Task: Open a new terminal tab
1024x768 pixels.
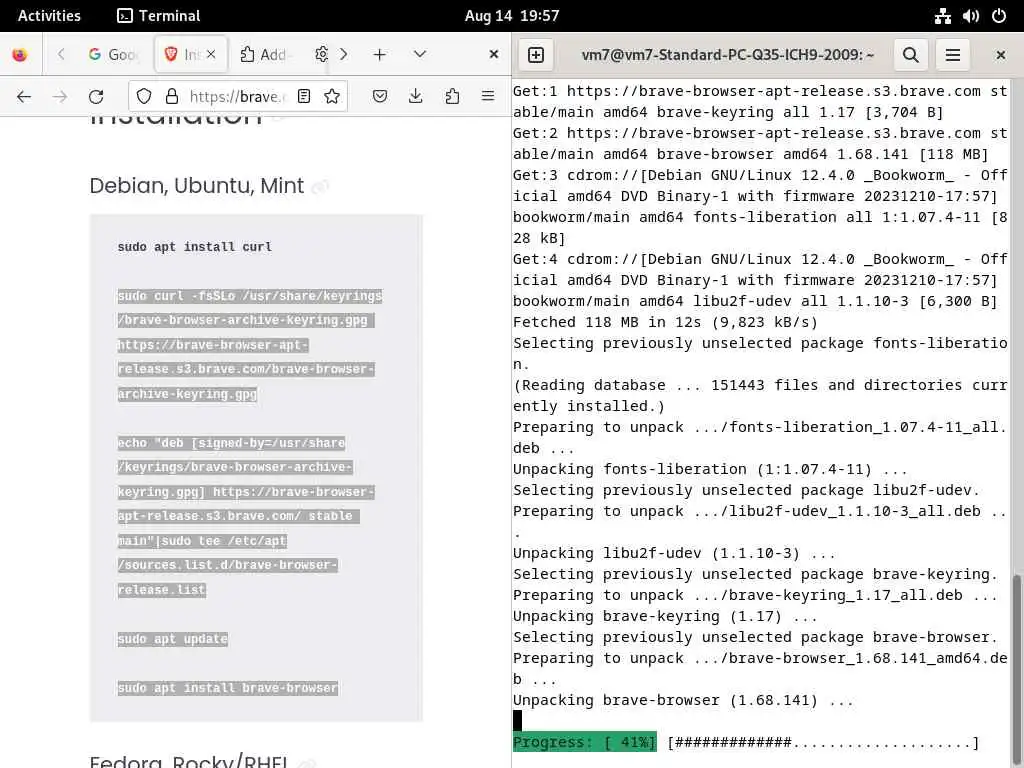Action: 536,55
